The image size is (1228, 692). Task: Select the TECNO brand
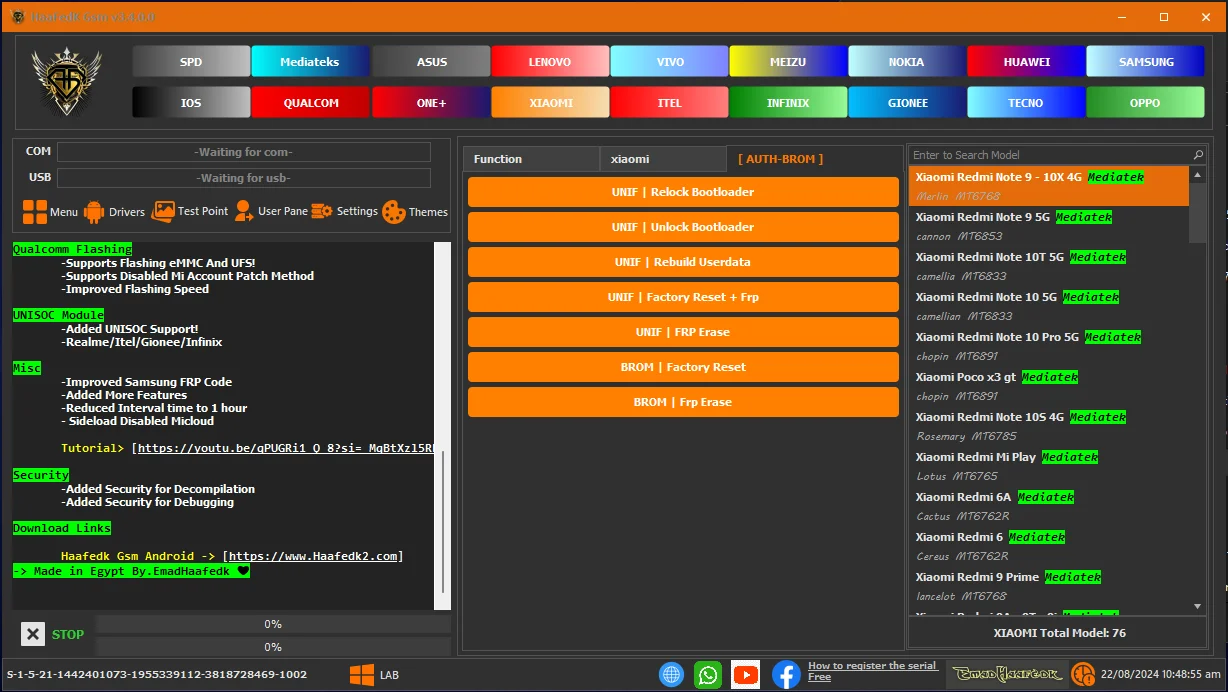tap(1027, 103)
